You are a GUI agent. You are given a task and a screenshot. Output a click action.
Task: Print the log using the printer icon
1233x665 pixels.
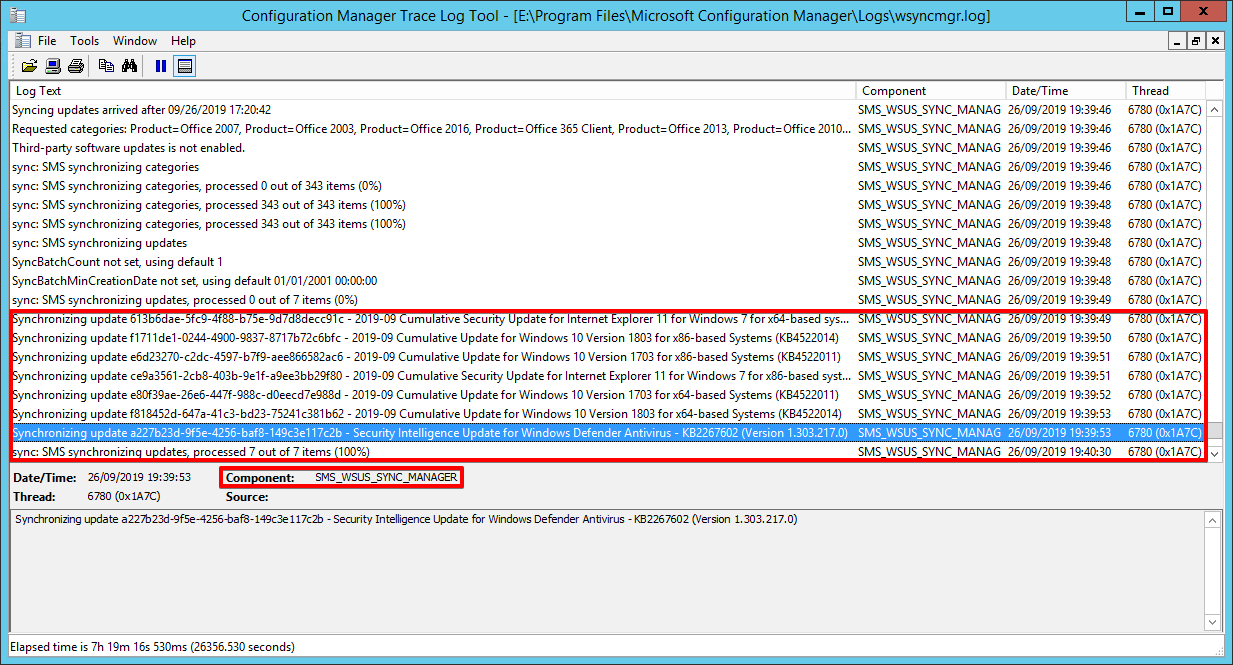76,66
